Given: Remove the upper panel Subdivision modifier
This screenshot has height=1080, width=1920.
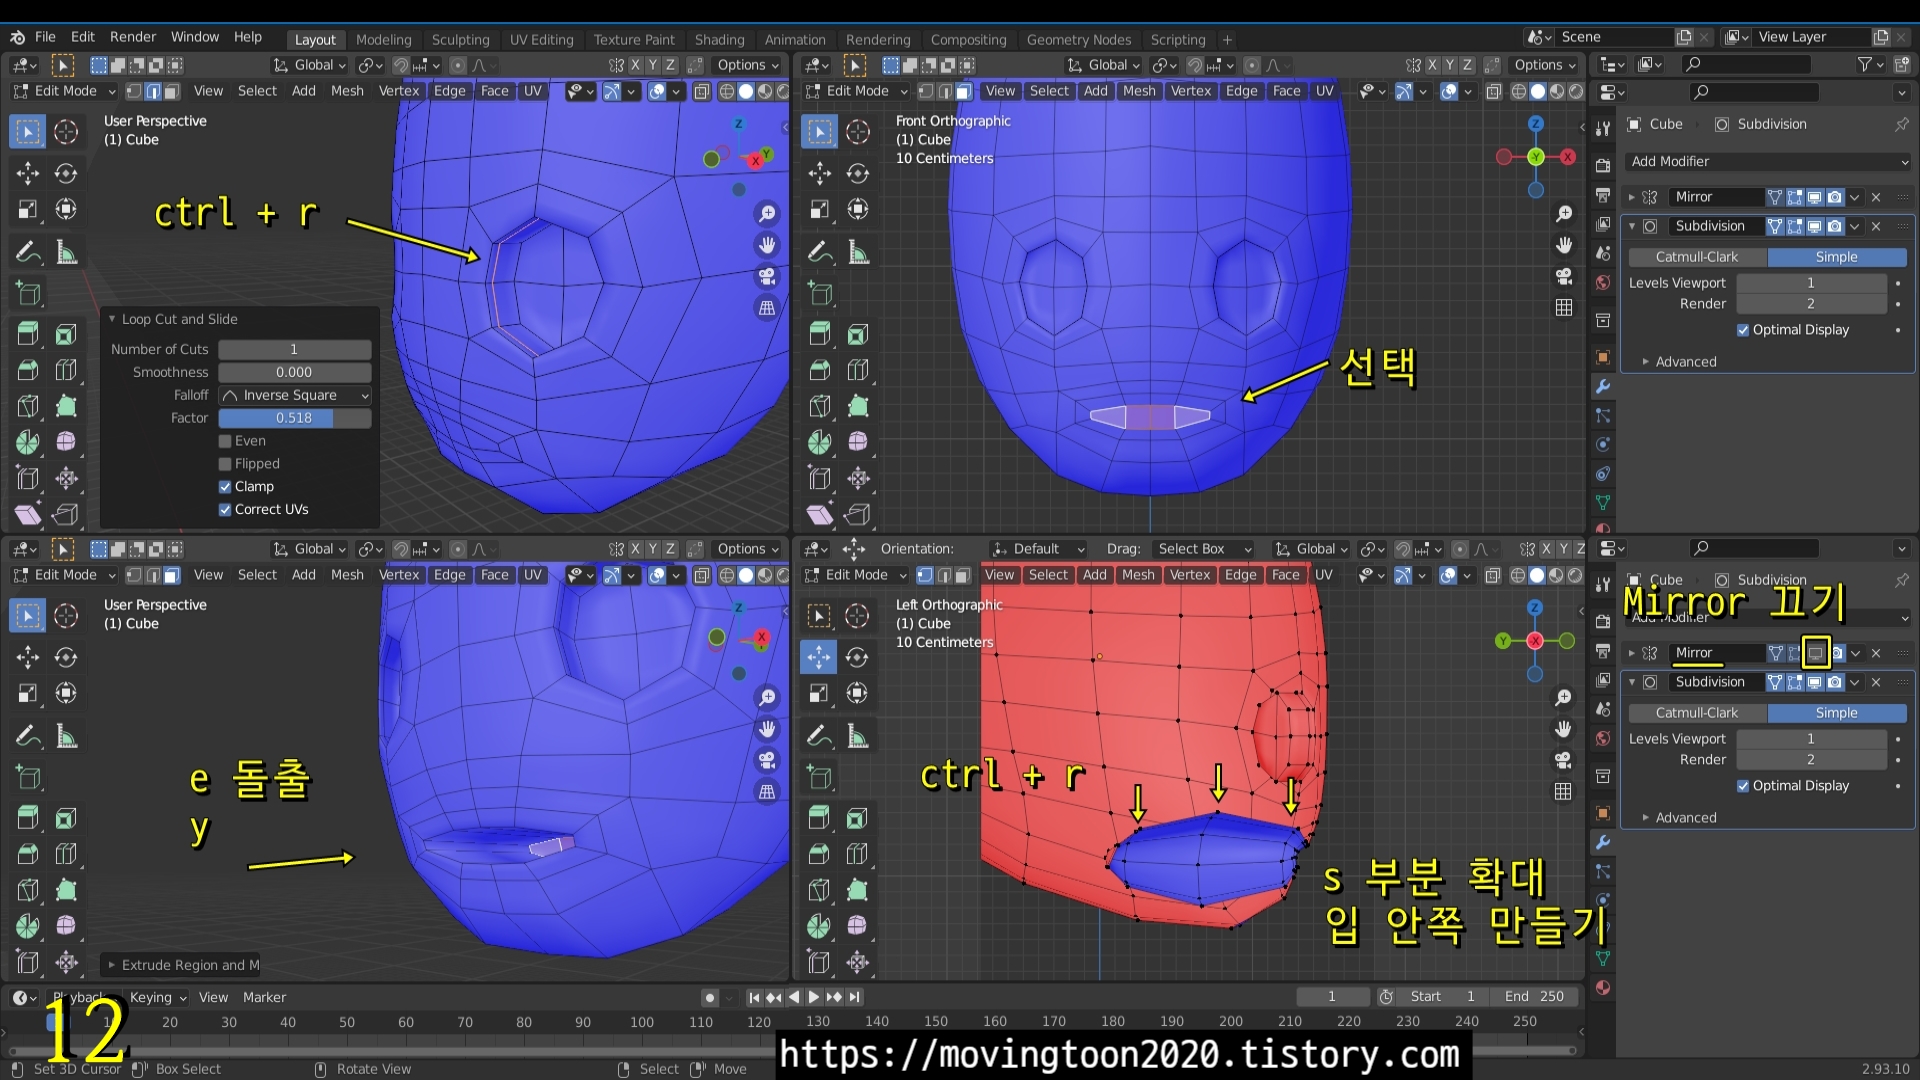Looking at the screenshot, I should point(1876,226).
